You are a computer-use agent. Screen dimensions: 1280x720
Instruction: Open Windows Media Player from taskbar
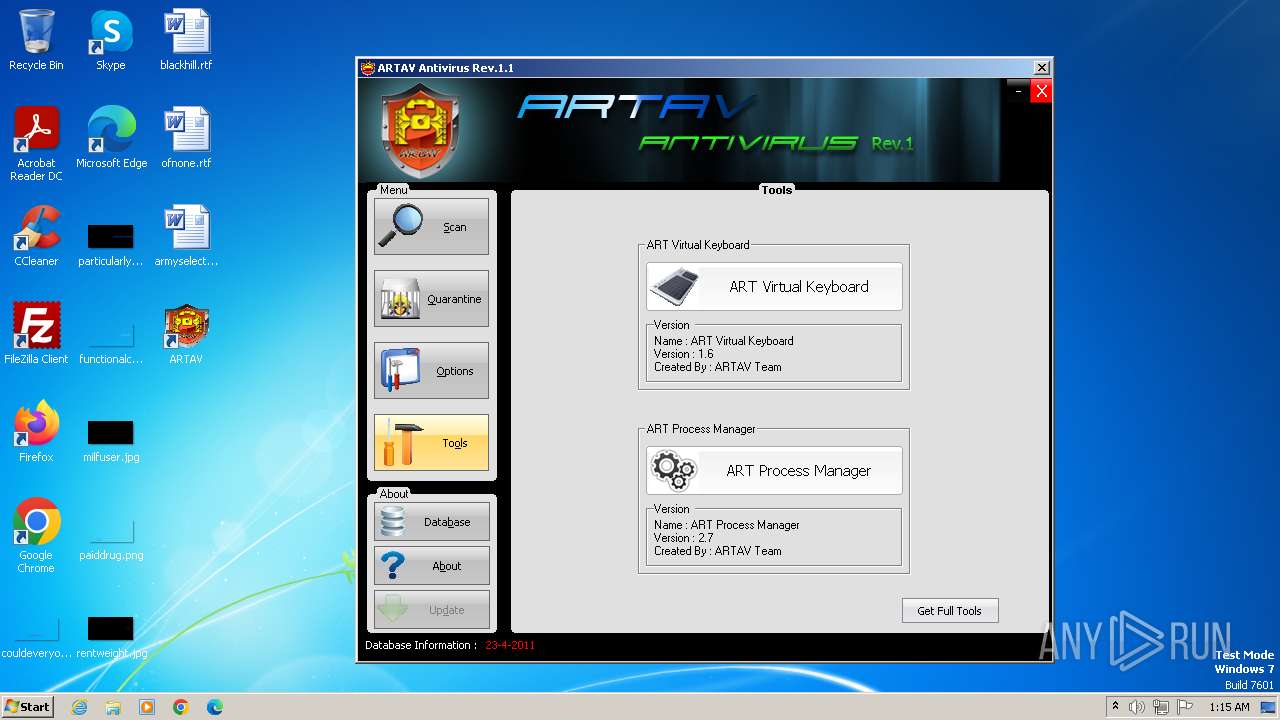pyautogui.click(x=147, y=707)
